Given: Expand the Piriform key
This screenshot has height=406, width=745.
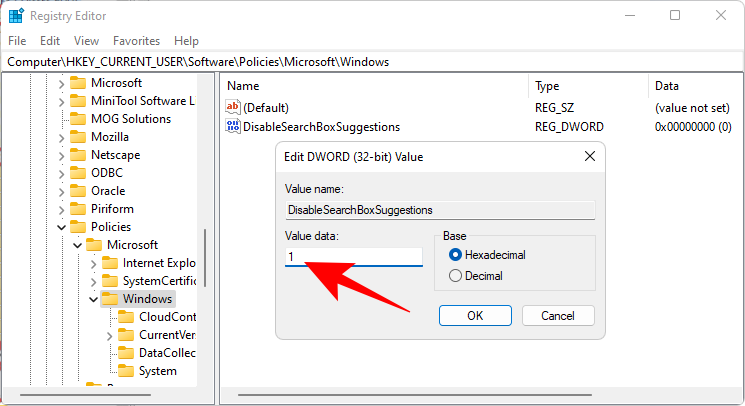Looking at the screenshot, I should coord(61,210).
